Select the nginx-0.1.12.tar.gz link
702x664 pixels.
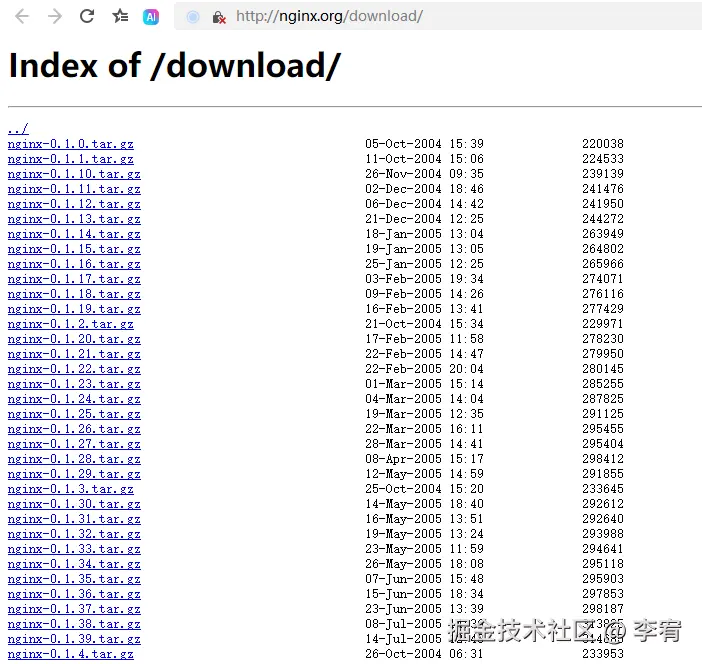click(x=74, y=204)
